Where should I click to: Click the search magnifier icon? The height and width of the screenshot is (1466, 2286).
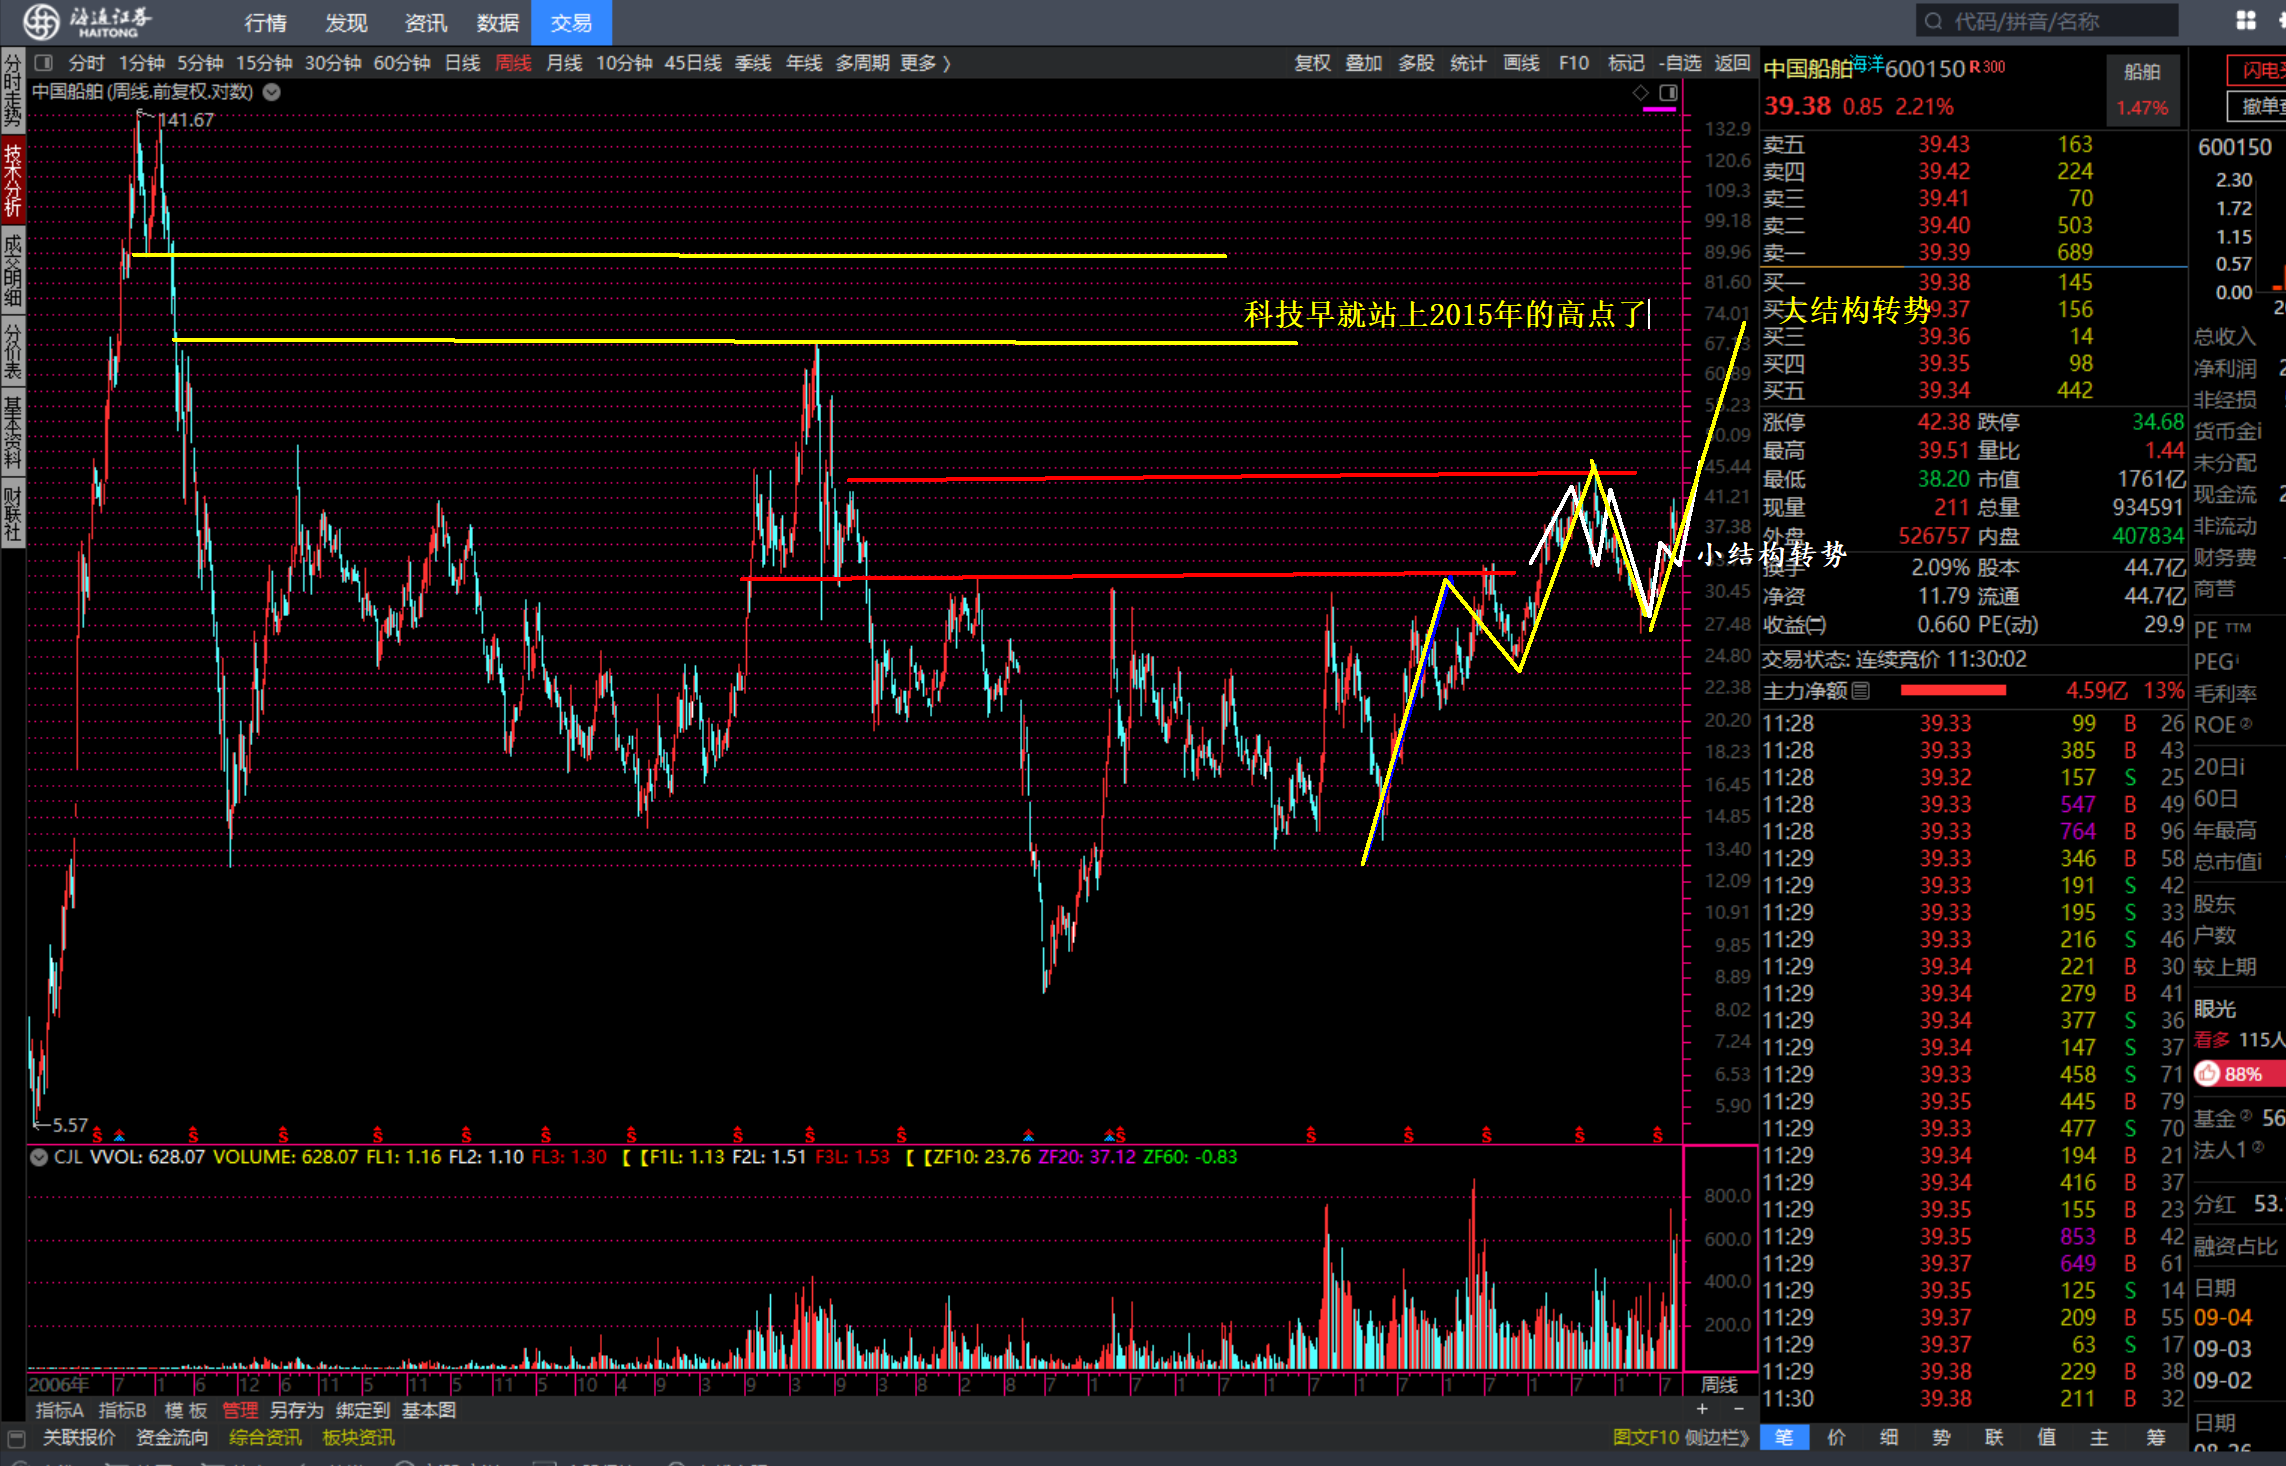tap(1934, 21)
